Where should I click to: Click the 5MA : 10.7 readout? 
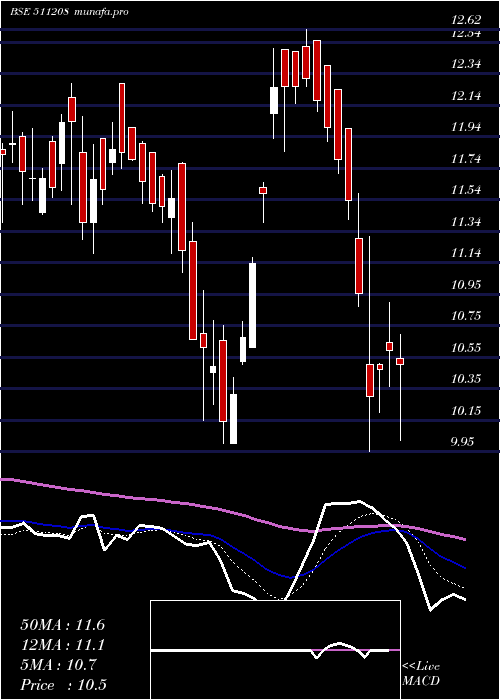point(58,665)
